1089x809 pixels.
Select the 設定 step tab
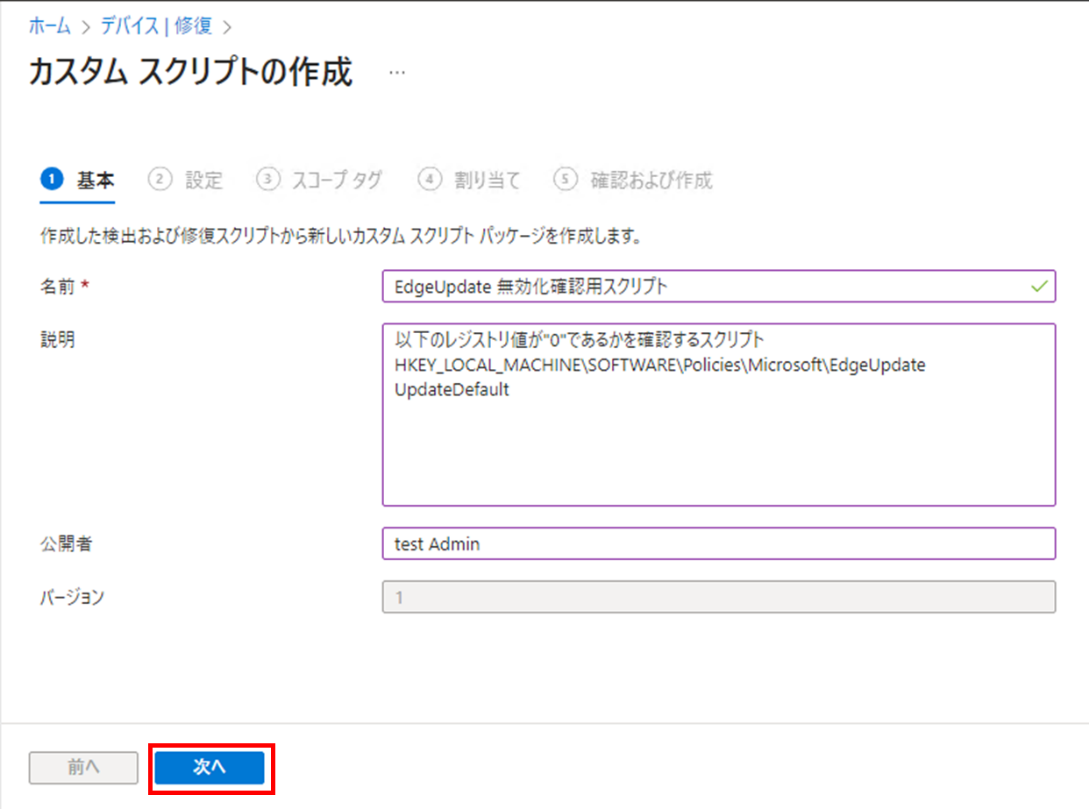(185, 181)
